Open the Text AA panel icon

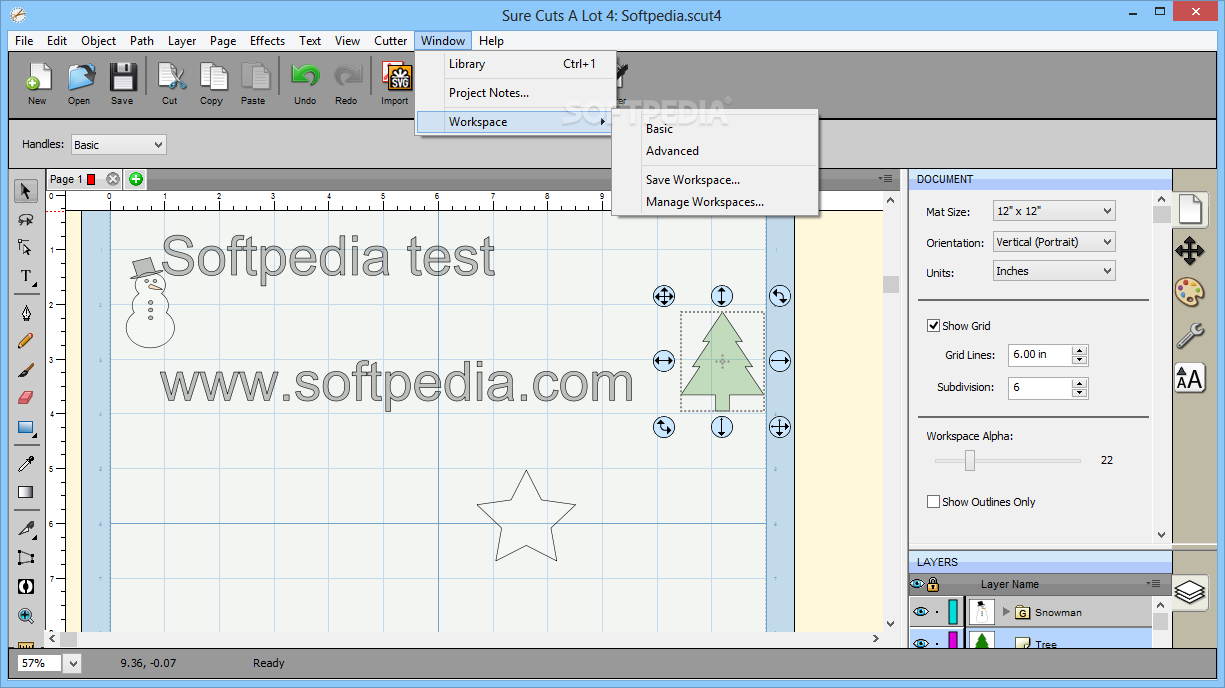tap(1190, 378)
